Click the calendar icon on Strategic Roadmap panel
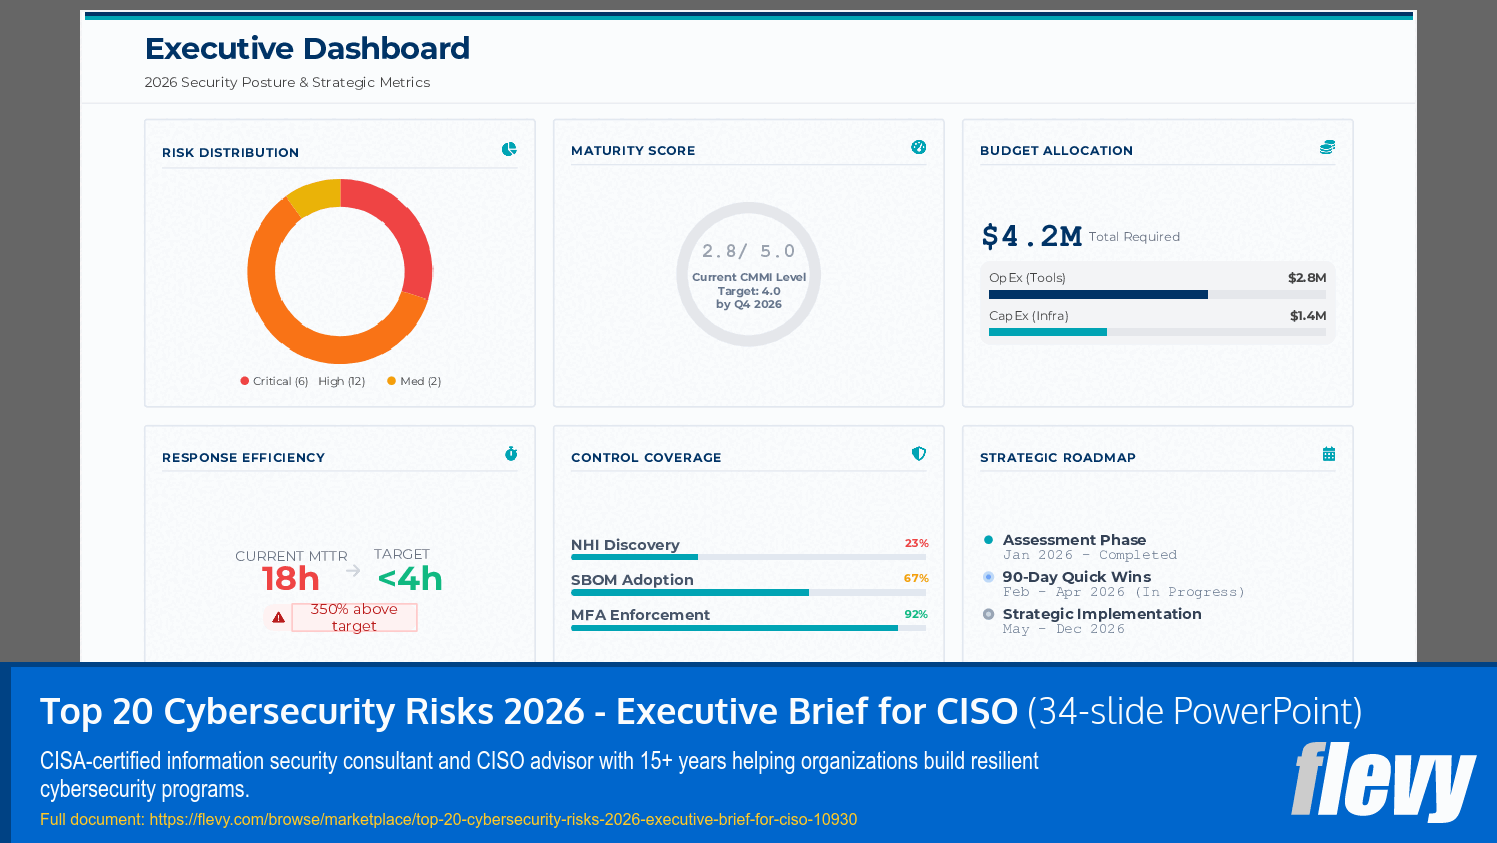 tap(1327, 452)
